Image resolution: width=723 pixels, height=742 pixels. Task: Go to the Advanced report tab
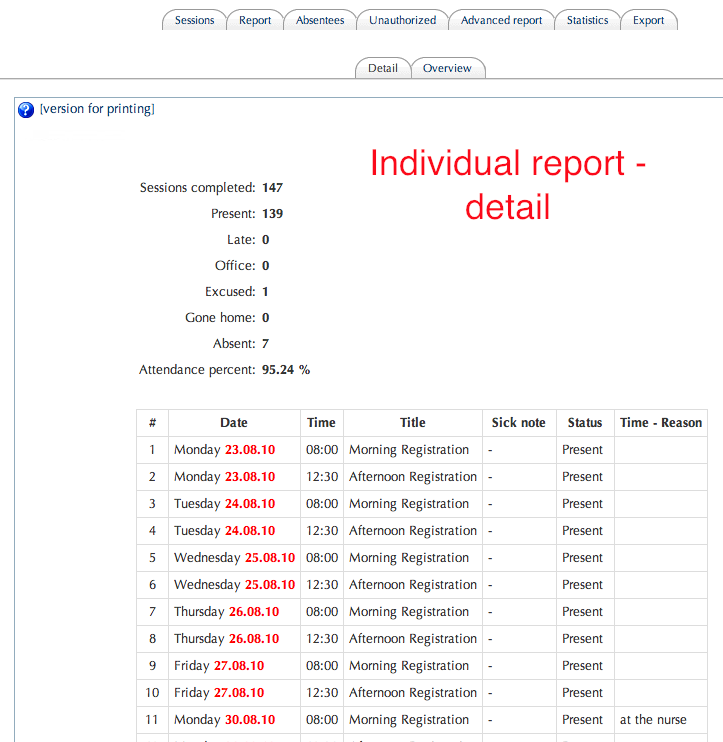click(x=501, y=20)
